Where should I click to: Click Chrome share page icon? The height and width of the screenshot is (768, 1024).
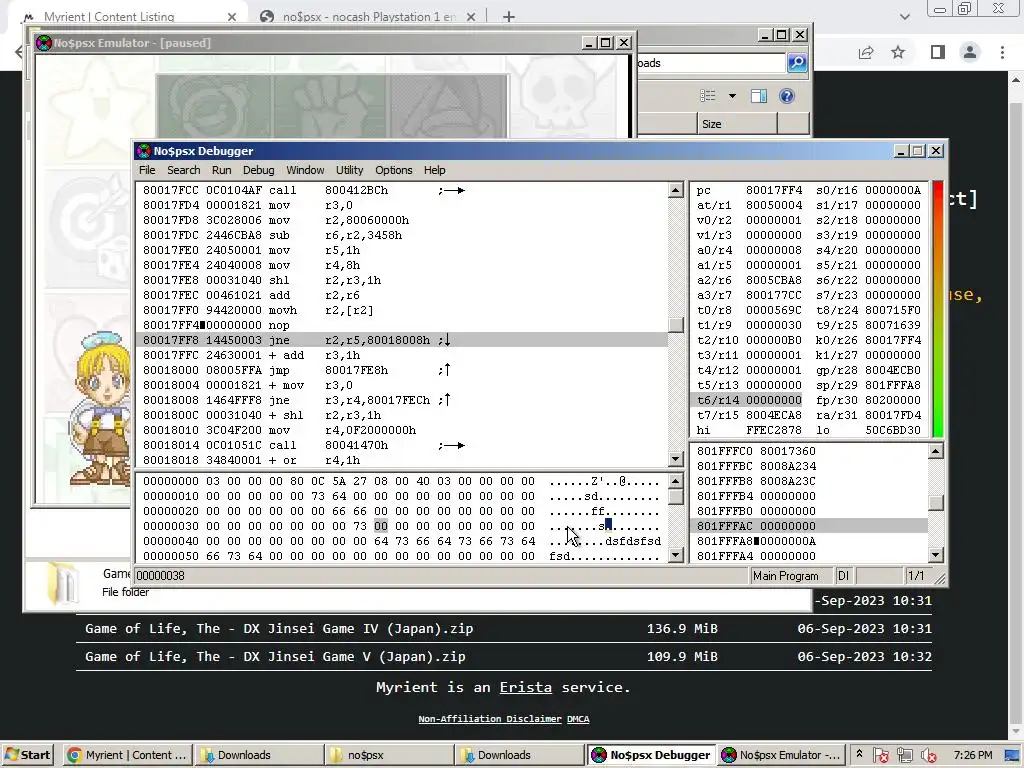click(866, 52)
